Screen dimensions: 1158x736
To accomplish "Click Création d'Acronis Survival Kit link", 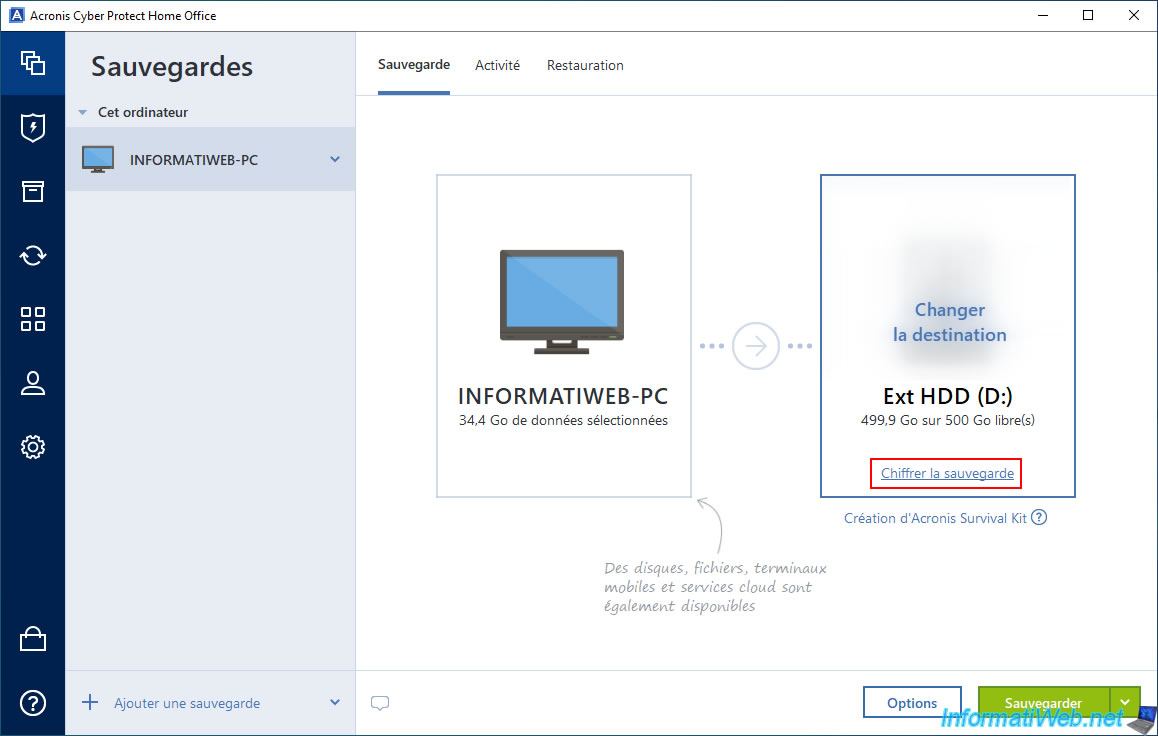I will (935, 518).
